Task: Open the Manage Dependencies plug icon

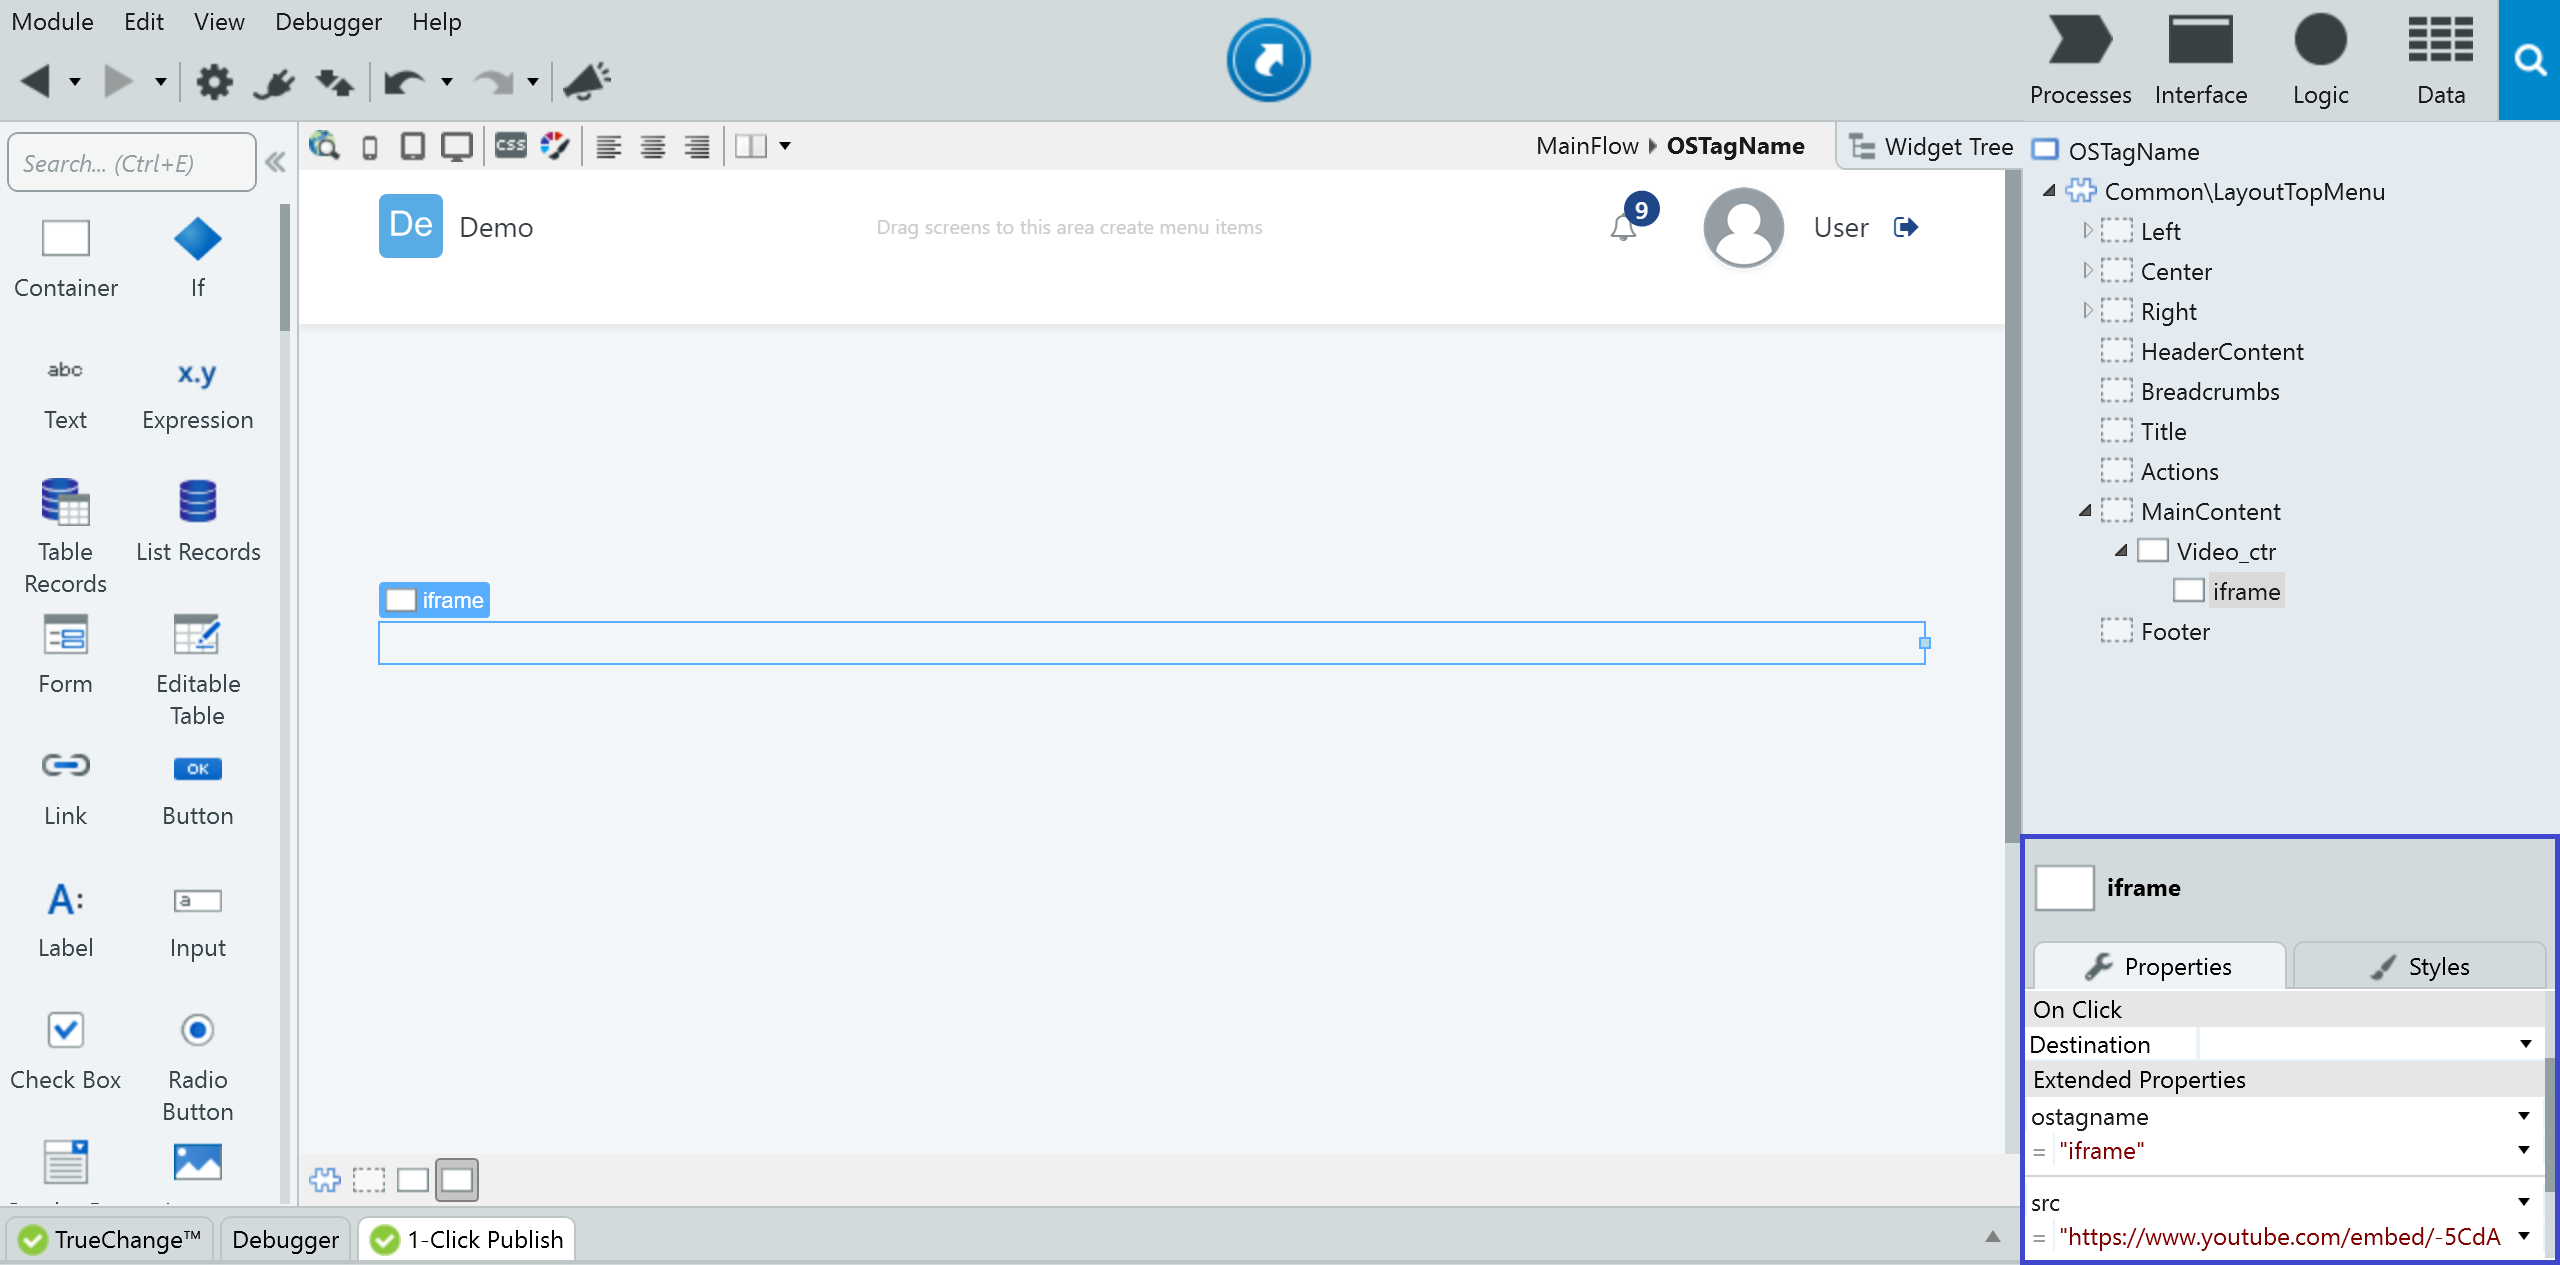Action: pos(273,82)
